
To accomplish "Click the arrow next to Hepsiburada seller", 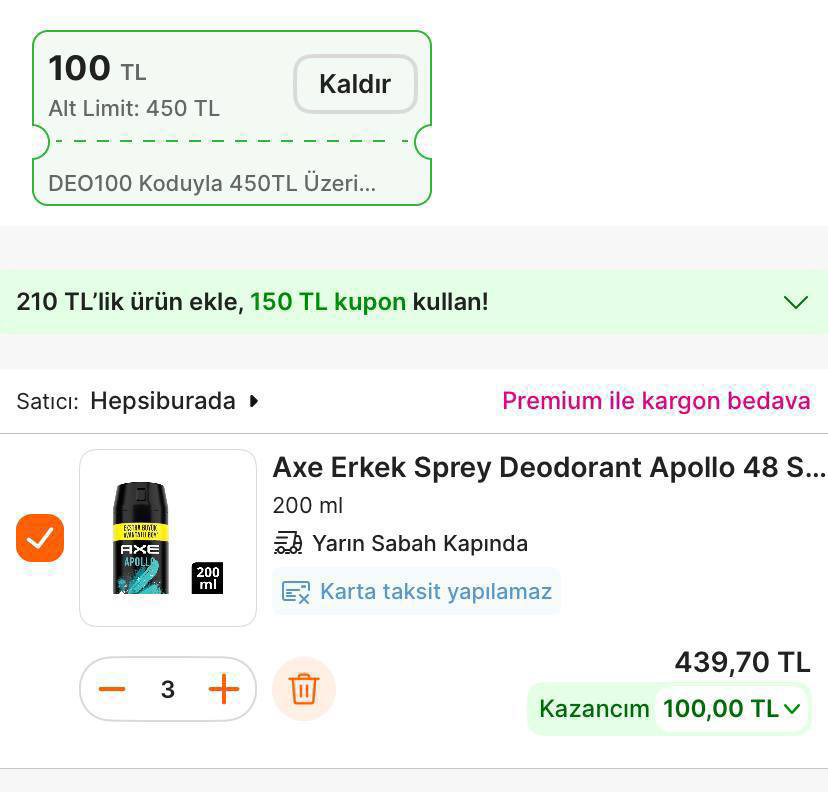I will click(x=254, y=401).
